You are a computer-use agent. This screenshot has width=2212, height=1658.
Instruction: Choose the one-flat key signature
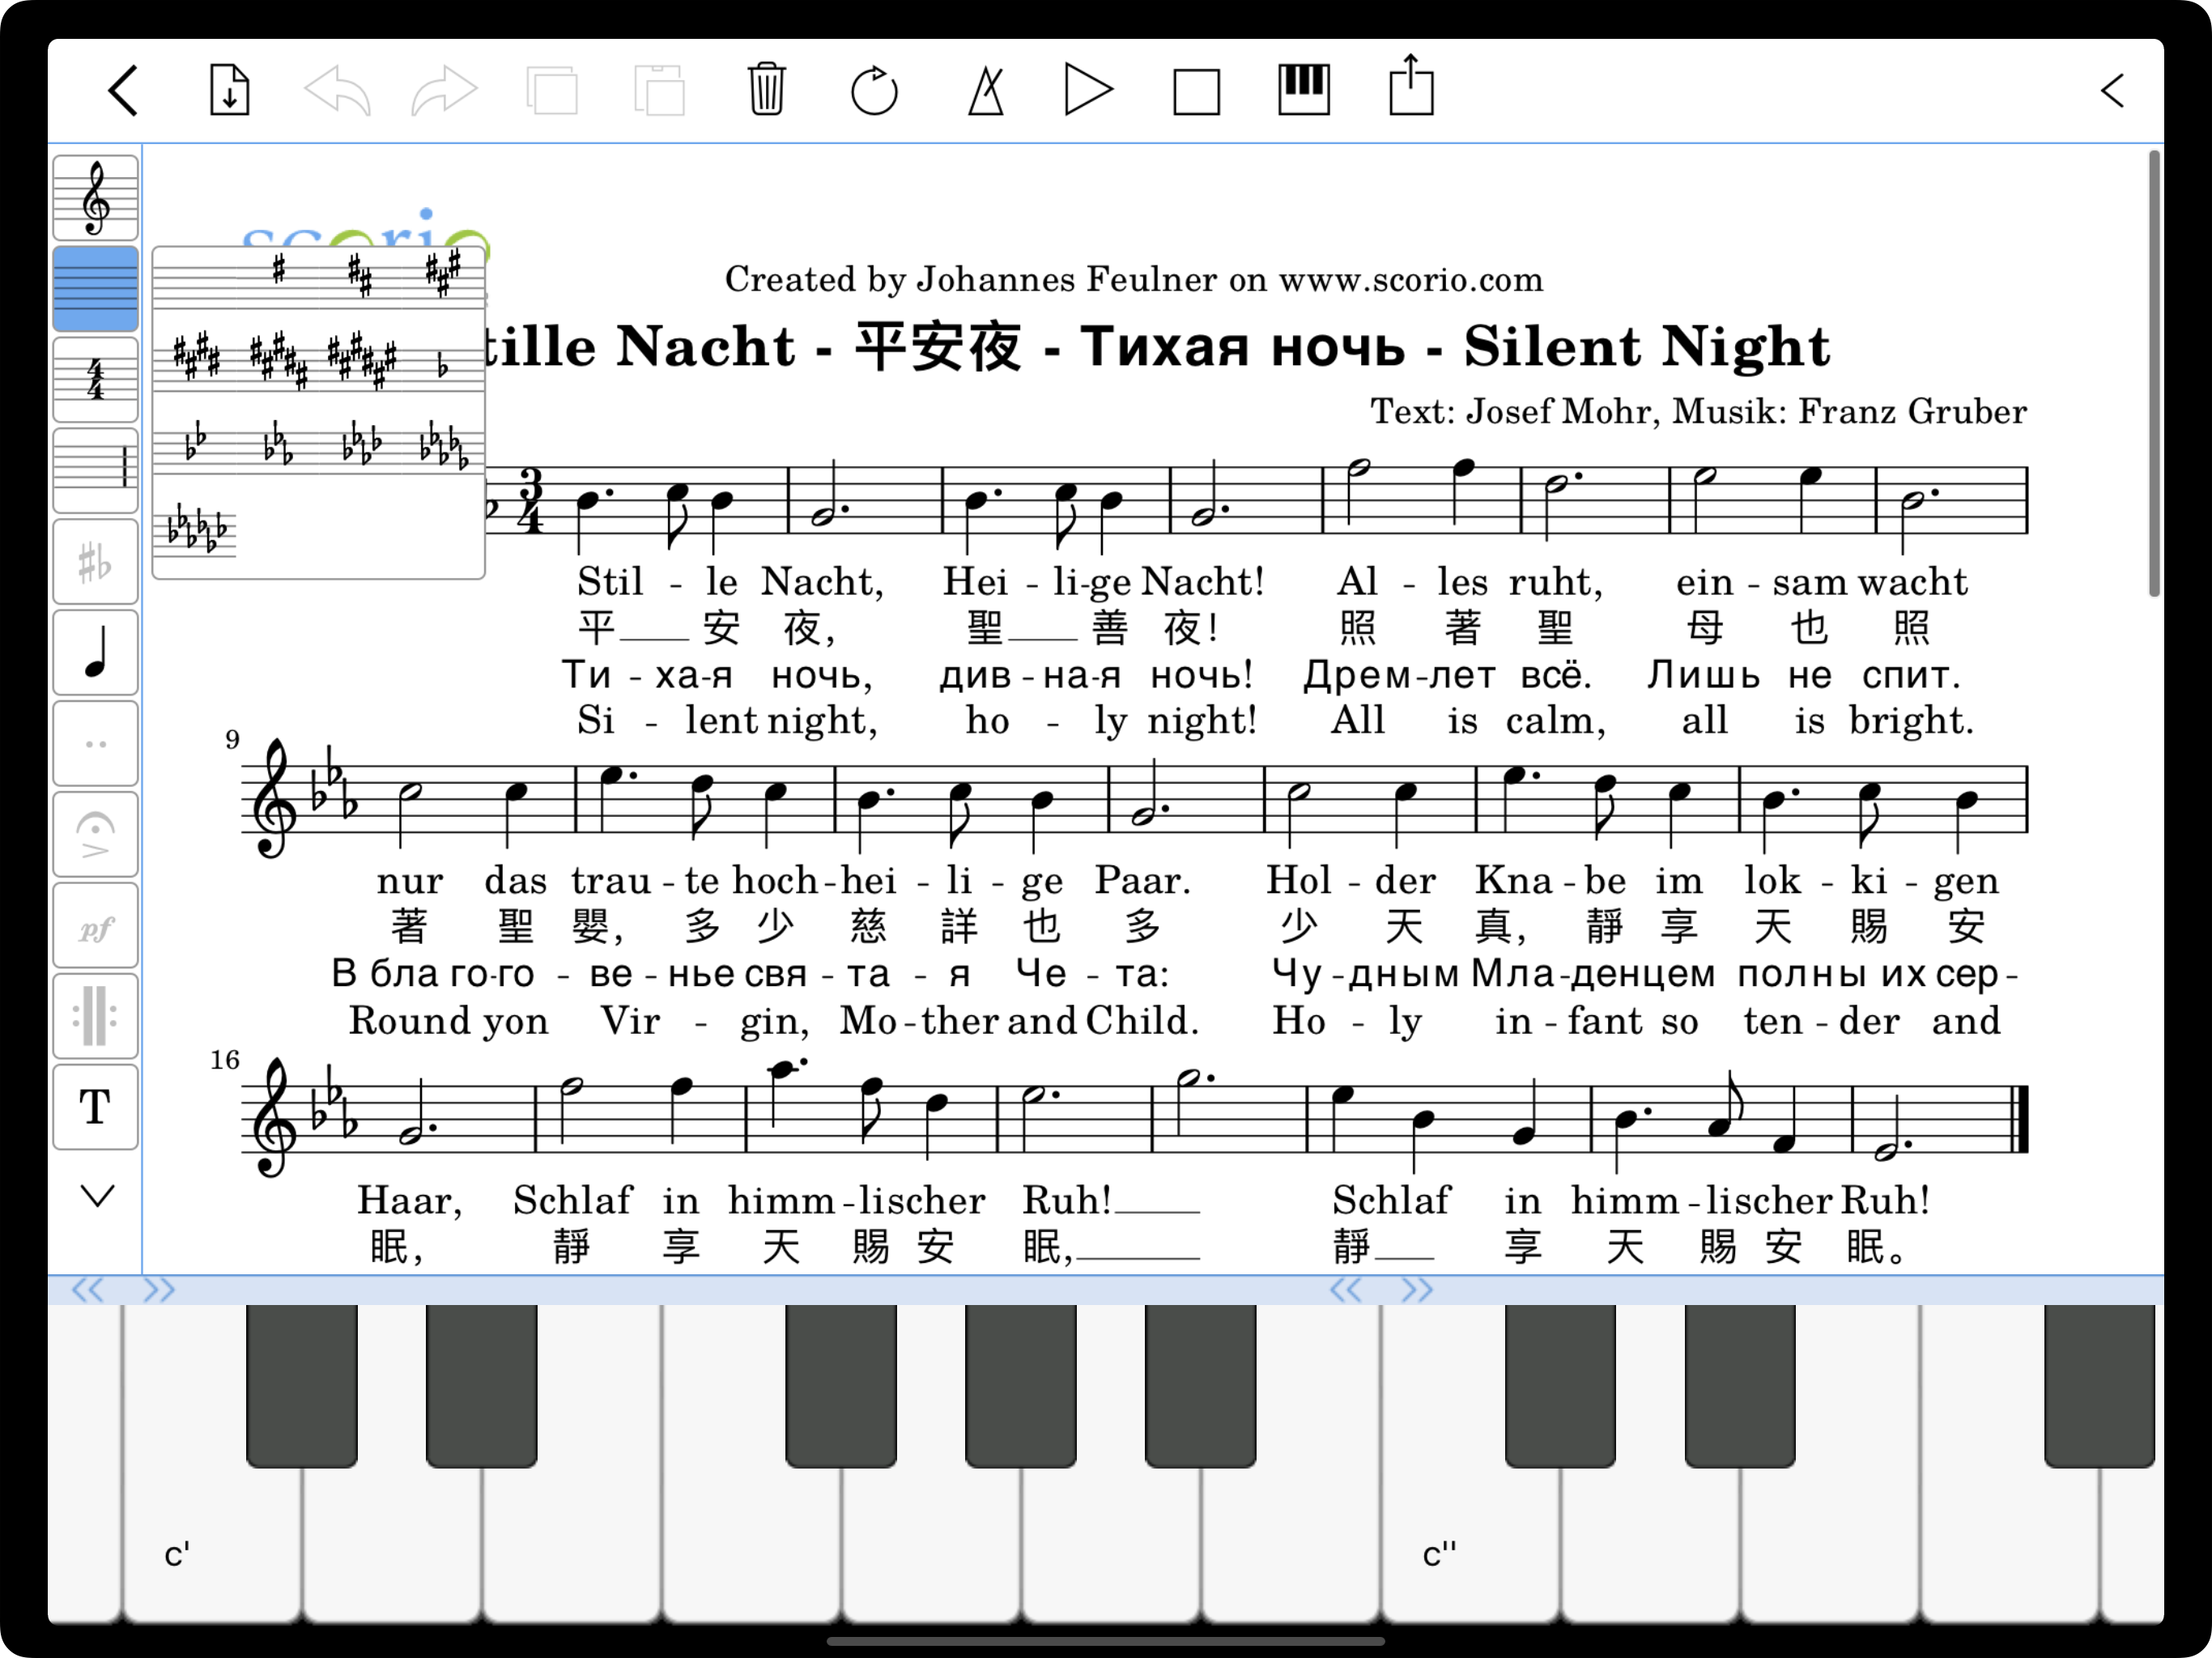tap(443, 366)
